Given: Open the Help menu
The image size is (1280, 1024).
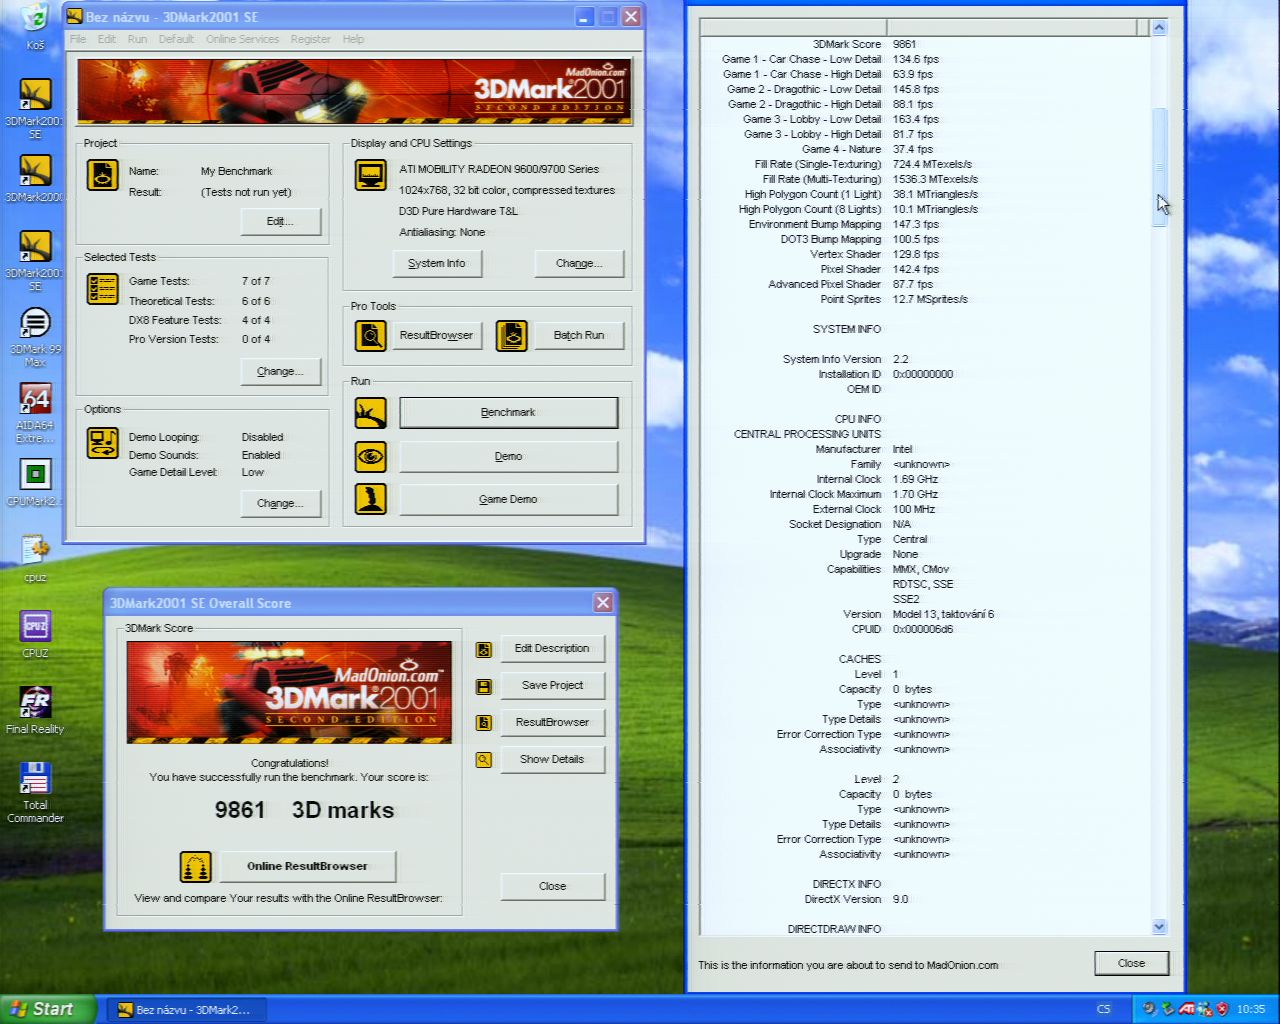Looking at the screenshot, I should click(x=353, y=39).
